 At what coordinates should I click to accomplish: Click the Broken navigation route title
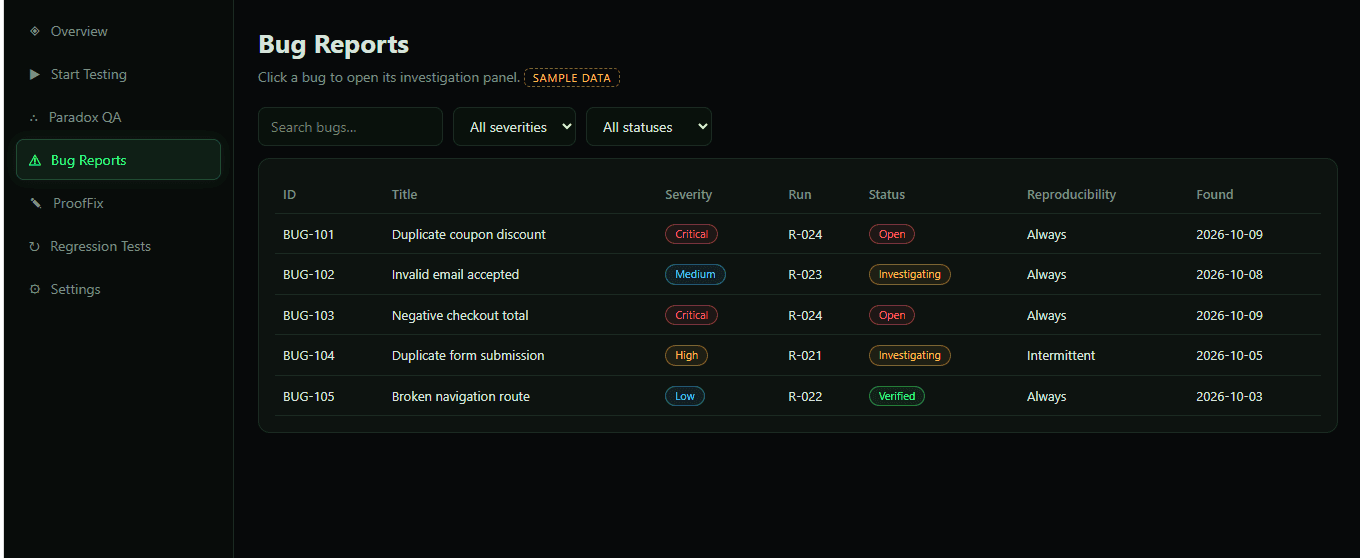click(461, 397)
